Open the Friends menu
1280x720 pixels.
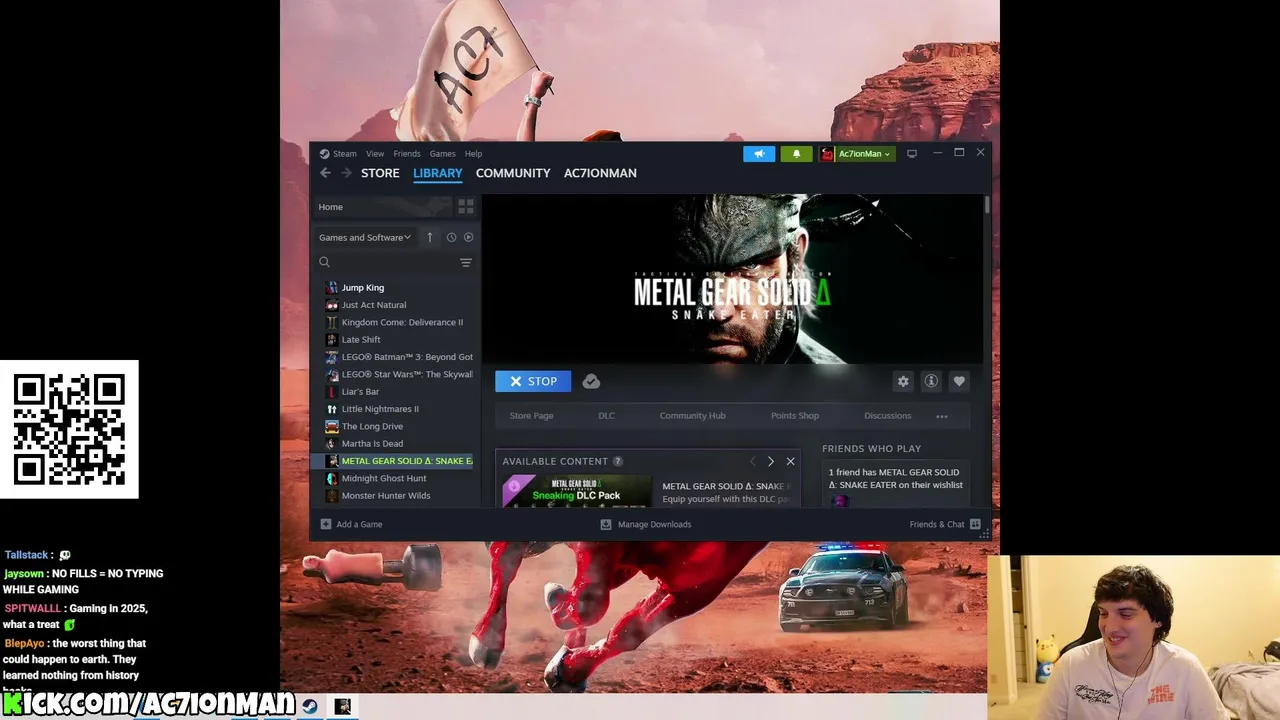(407, 154)
